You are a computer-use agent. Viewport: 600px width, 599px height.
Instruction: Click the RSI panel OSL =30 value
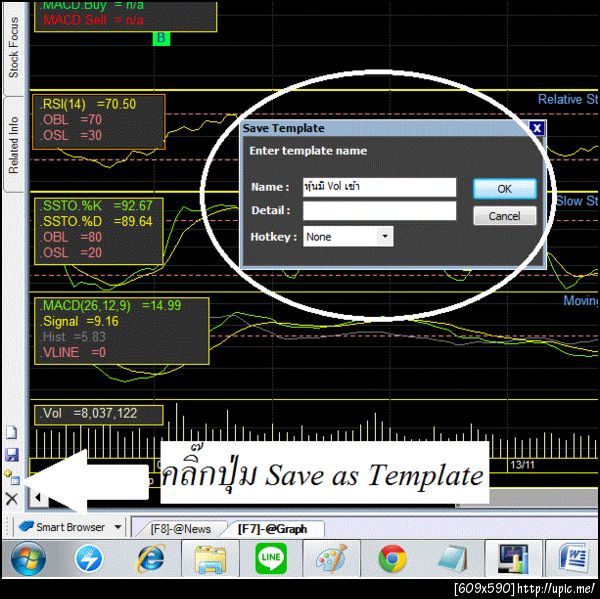tap(72, 135)
